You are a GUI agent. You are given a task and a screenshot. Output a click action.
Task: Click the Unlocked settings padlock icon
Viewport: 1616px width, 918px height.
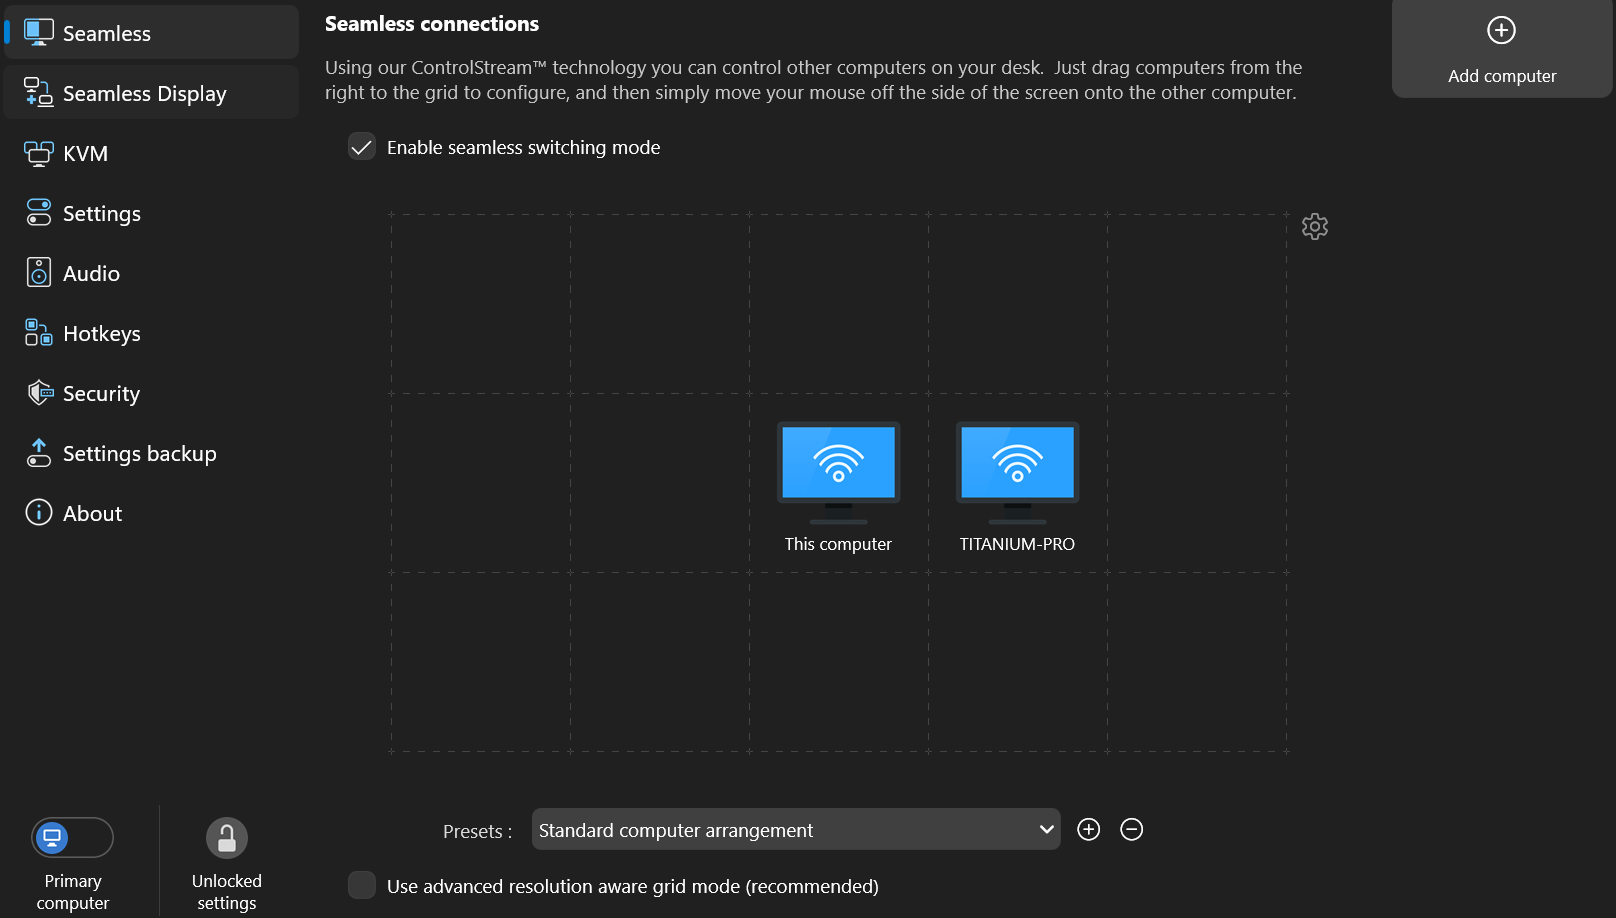point(227,838)
